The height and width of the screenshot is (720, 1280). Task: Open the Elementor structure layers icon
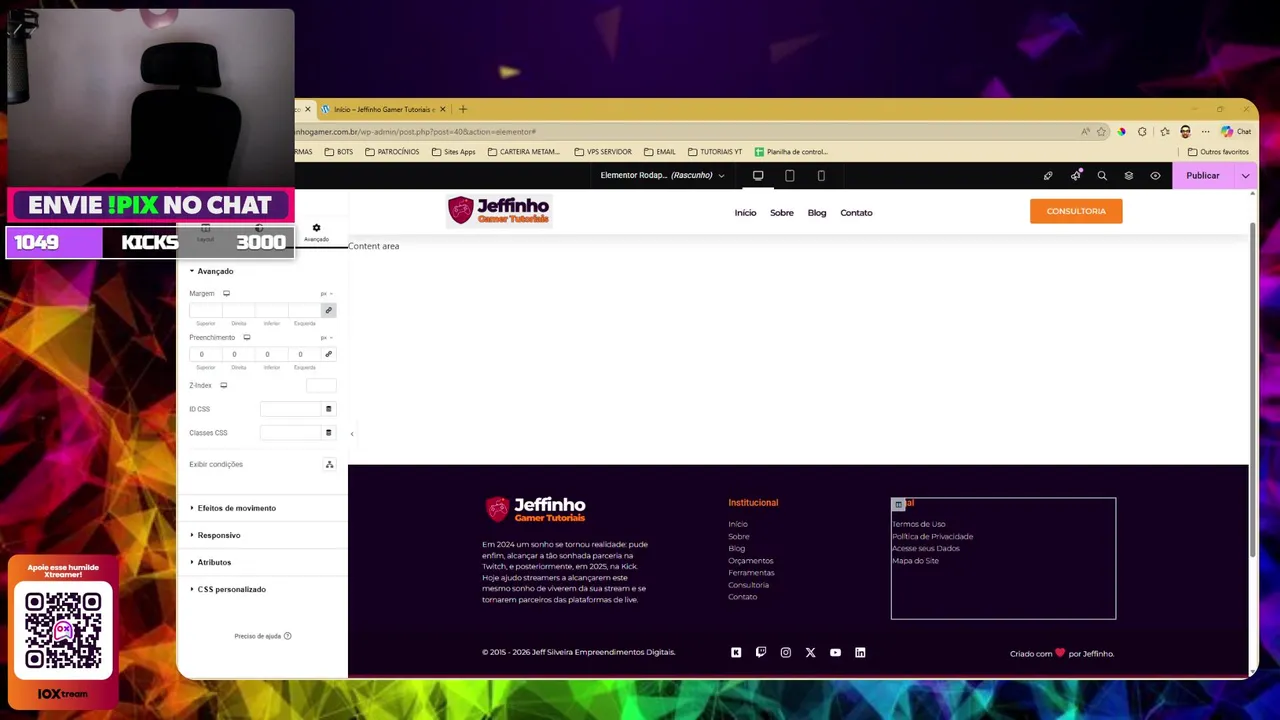pos(1129,176)
